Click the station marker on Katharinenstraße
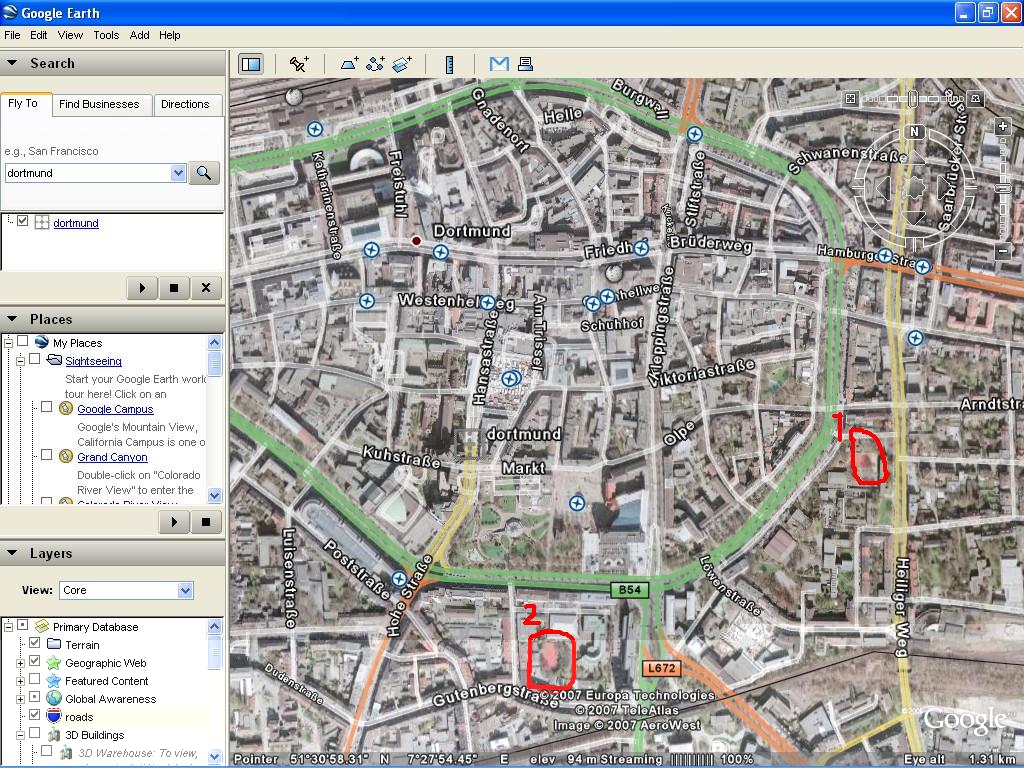The height and width of the screenshot is (768, 1024). pyautogui.click(x=315, y=129)
